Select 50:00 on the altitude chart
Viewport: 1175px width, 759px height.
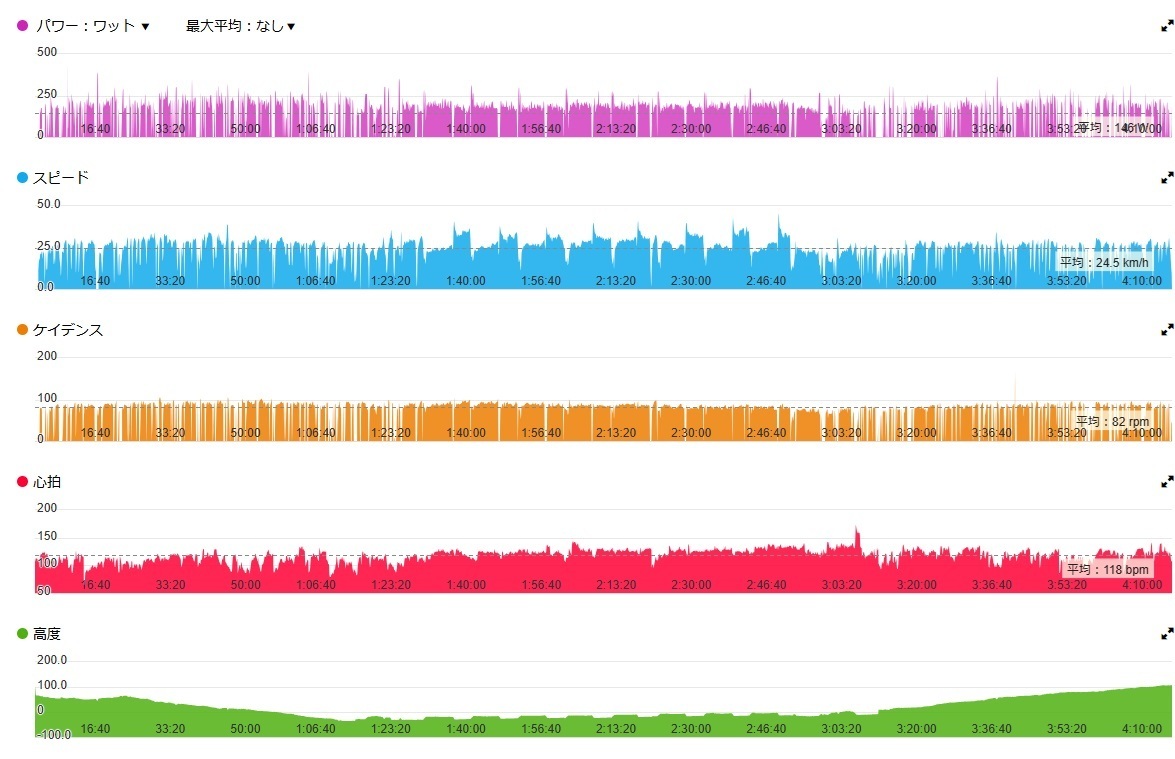point(245,729)
